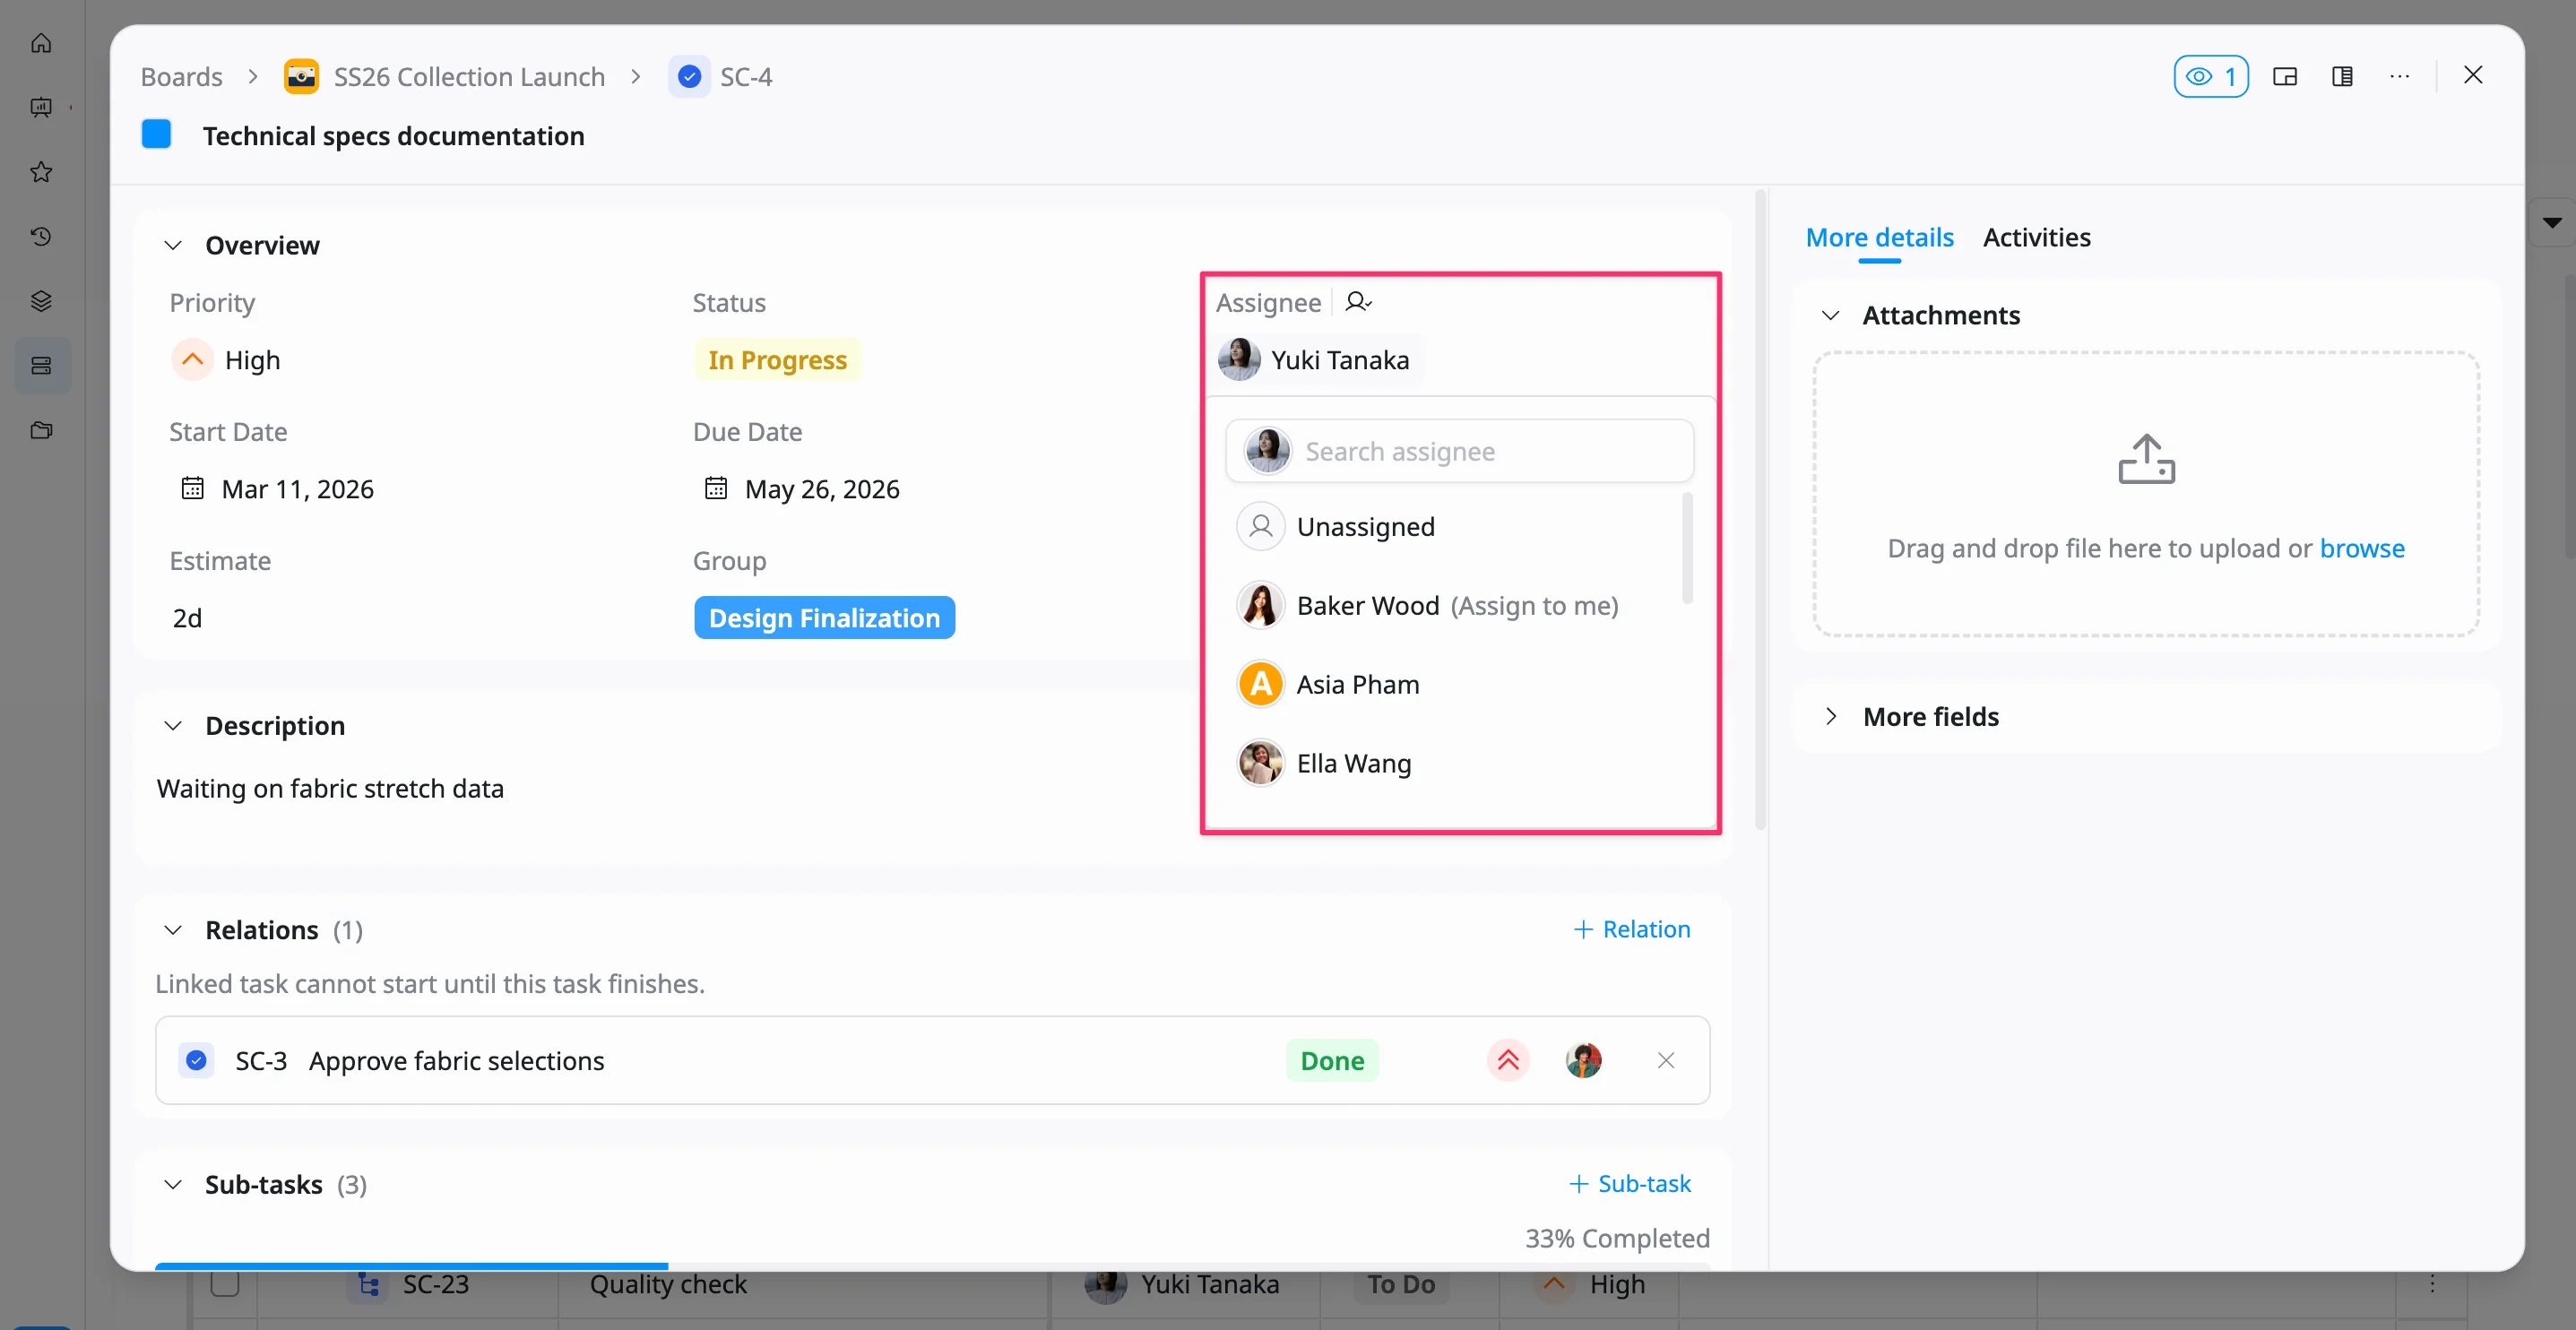2576x1330 pixels.
Task: Add a new Relation
Action: click(x=1631, y=929)
